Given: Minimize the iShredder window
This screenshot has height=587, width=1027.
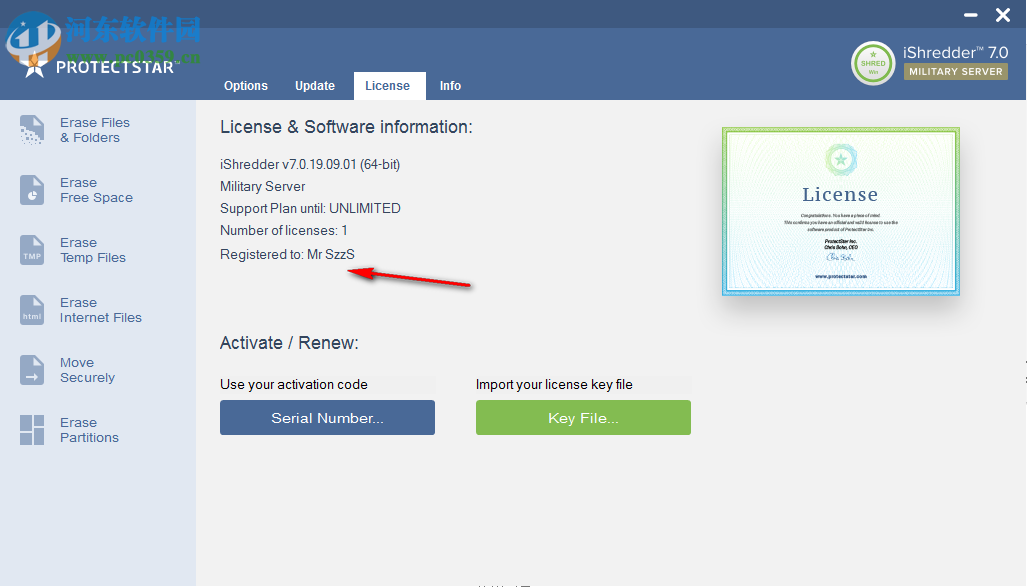Looking at the screenshot, I should click(971, 14).
